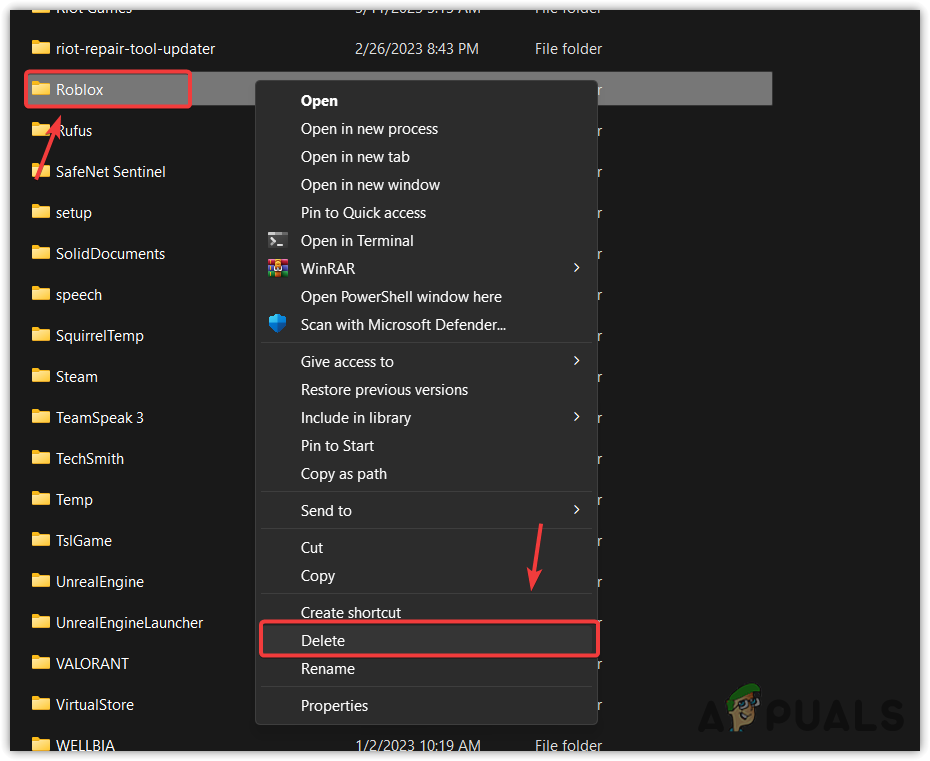Select the SafeNet Sentinel folder name
This screenshot has width=930, height=761.
coord(110,171)
